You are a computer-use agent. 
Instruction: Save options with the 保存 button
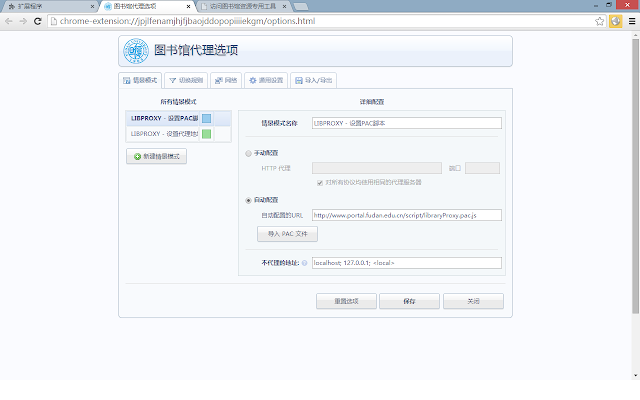(409, 301)
